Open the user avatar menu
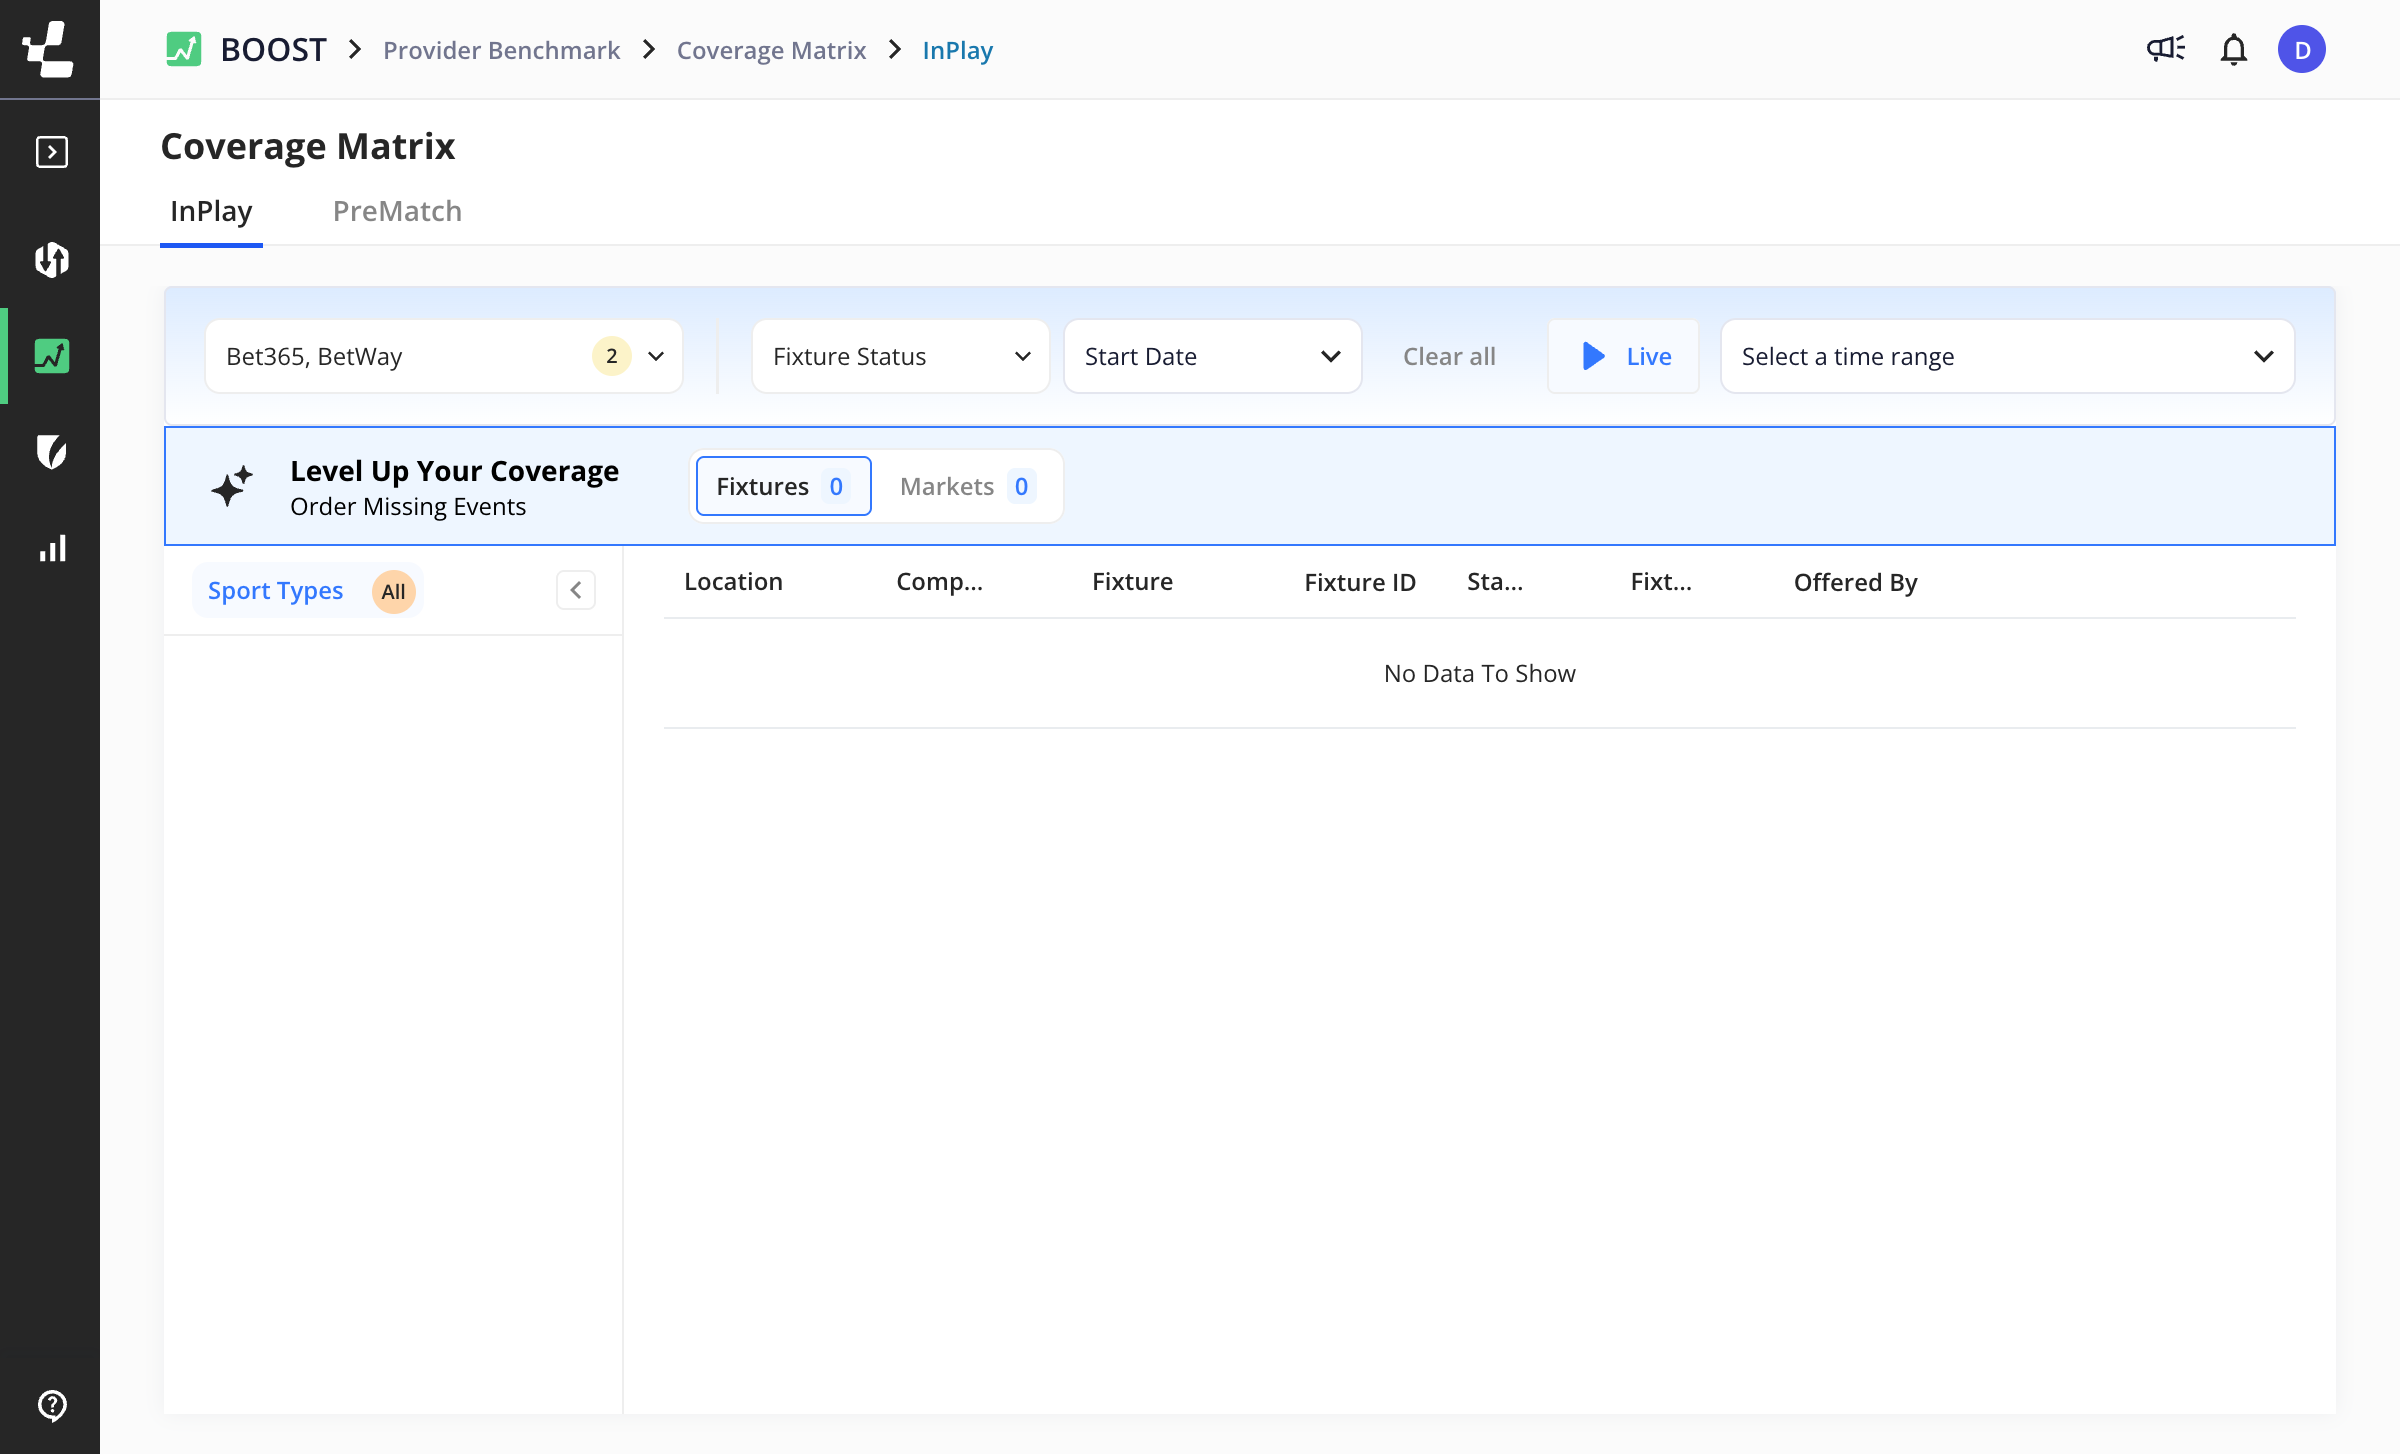 coord(2301,49)
